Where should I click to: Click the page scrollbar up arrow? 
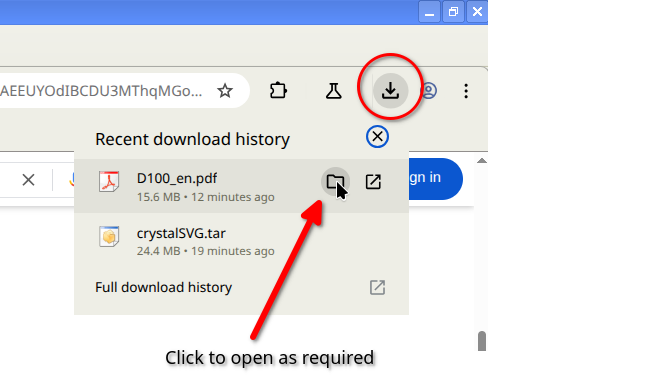pyautogui.click(x=481, y=161)
